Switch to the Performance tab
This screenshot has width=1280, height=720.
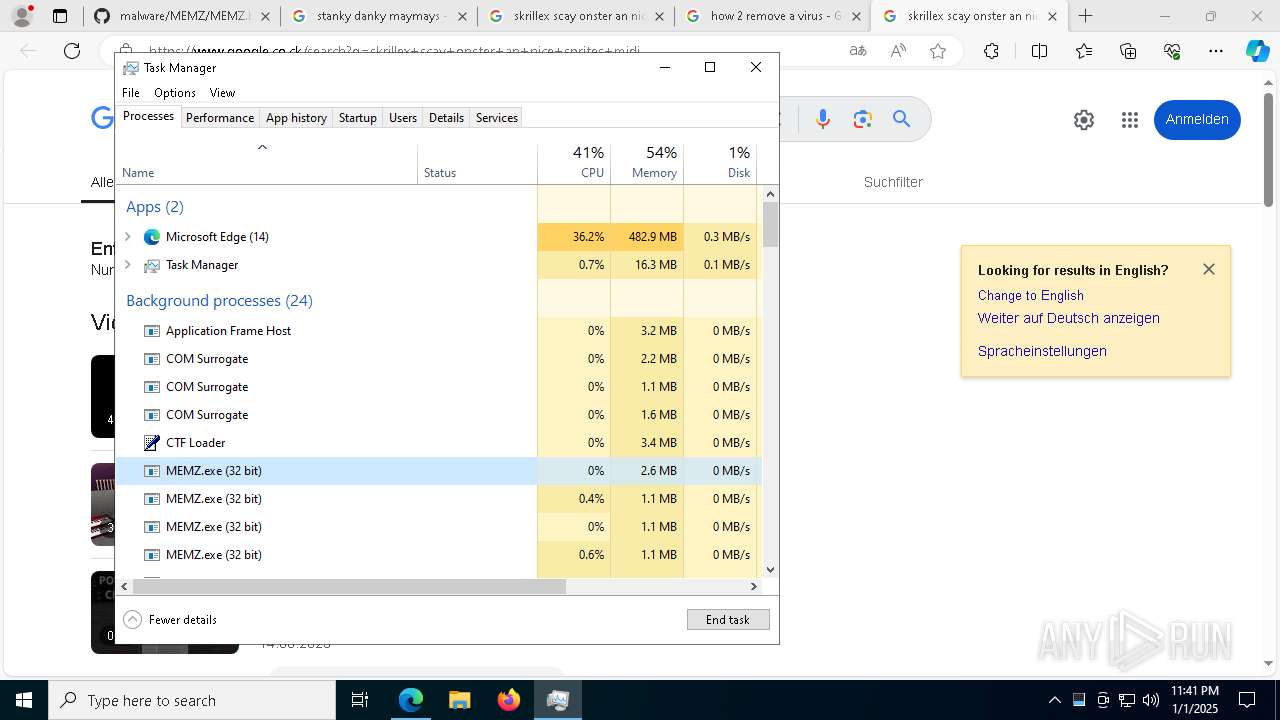pos(220,118)
